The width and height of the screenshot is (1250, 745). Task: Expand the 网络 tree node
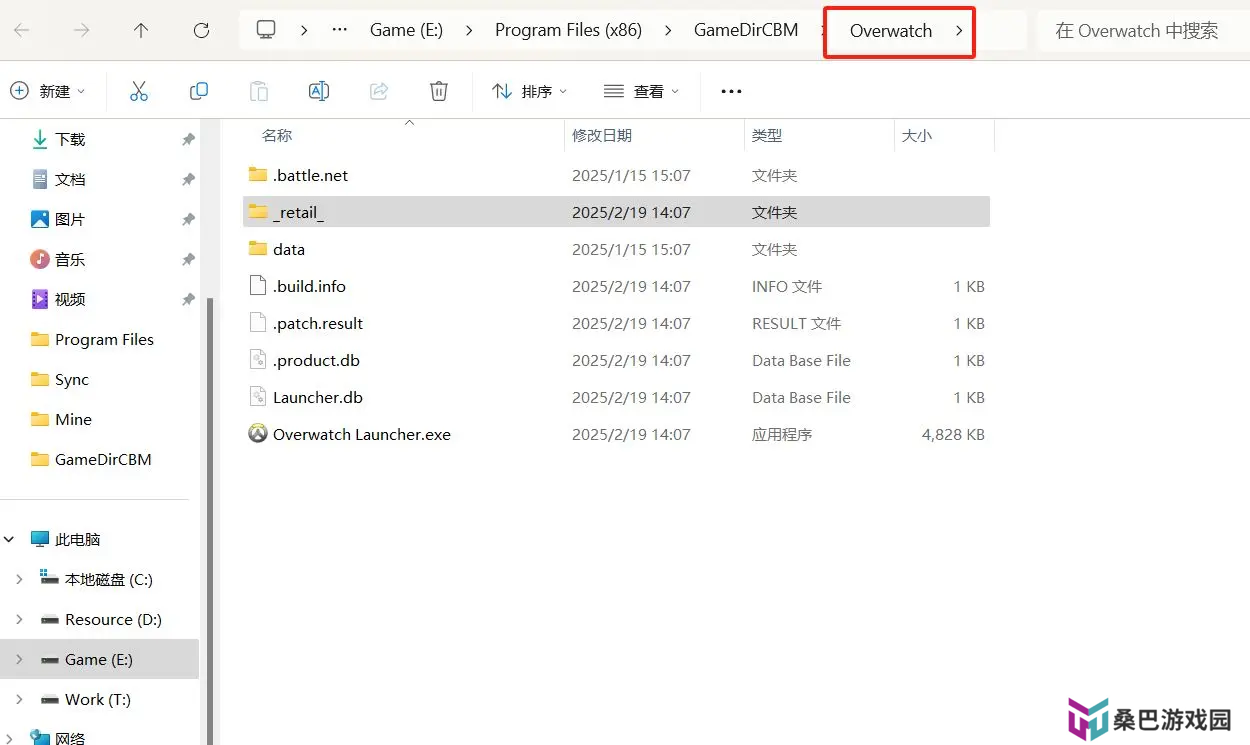[10, 738]
